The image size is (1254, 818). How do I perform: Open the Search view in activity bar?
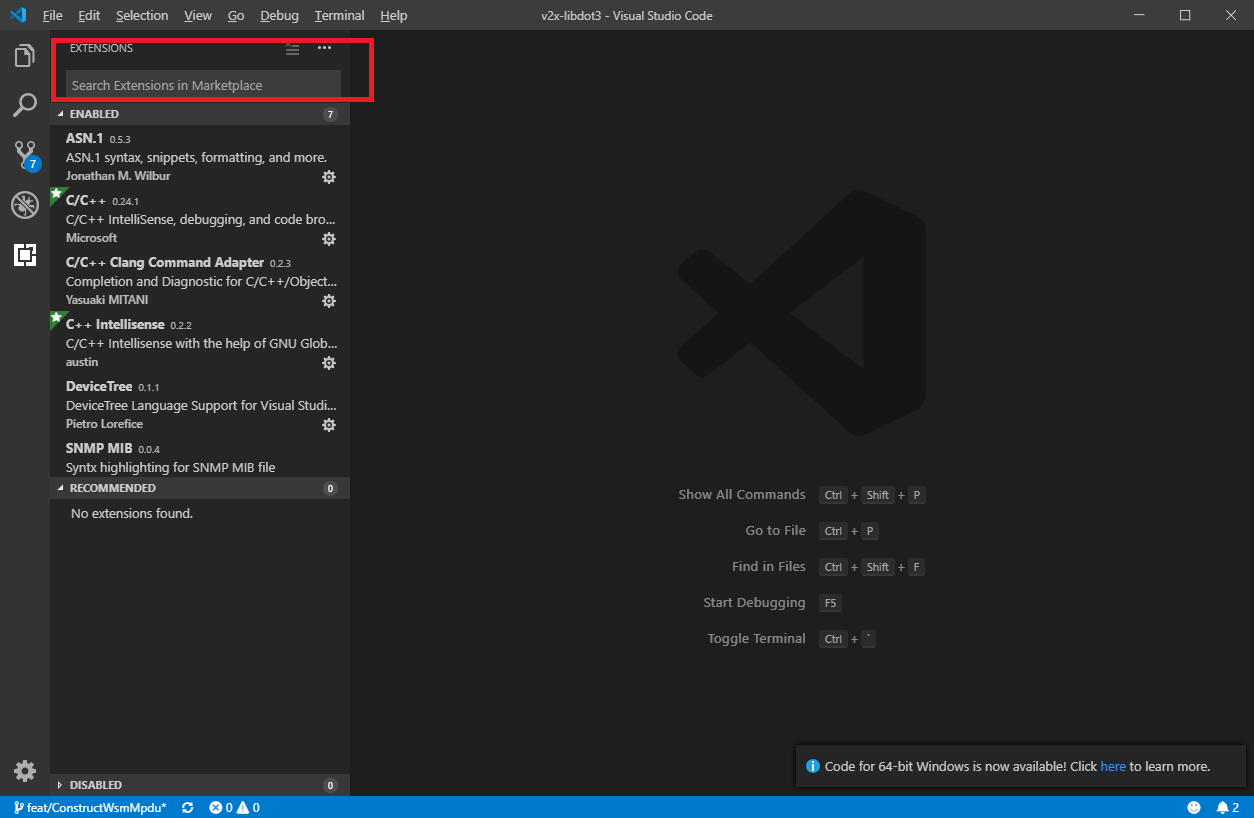pyautogui.click(x=25, y=105)
